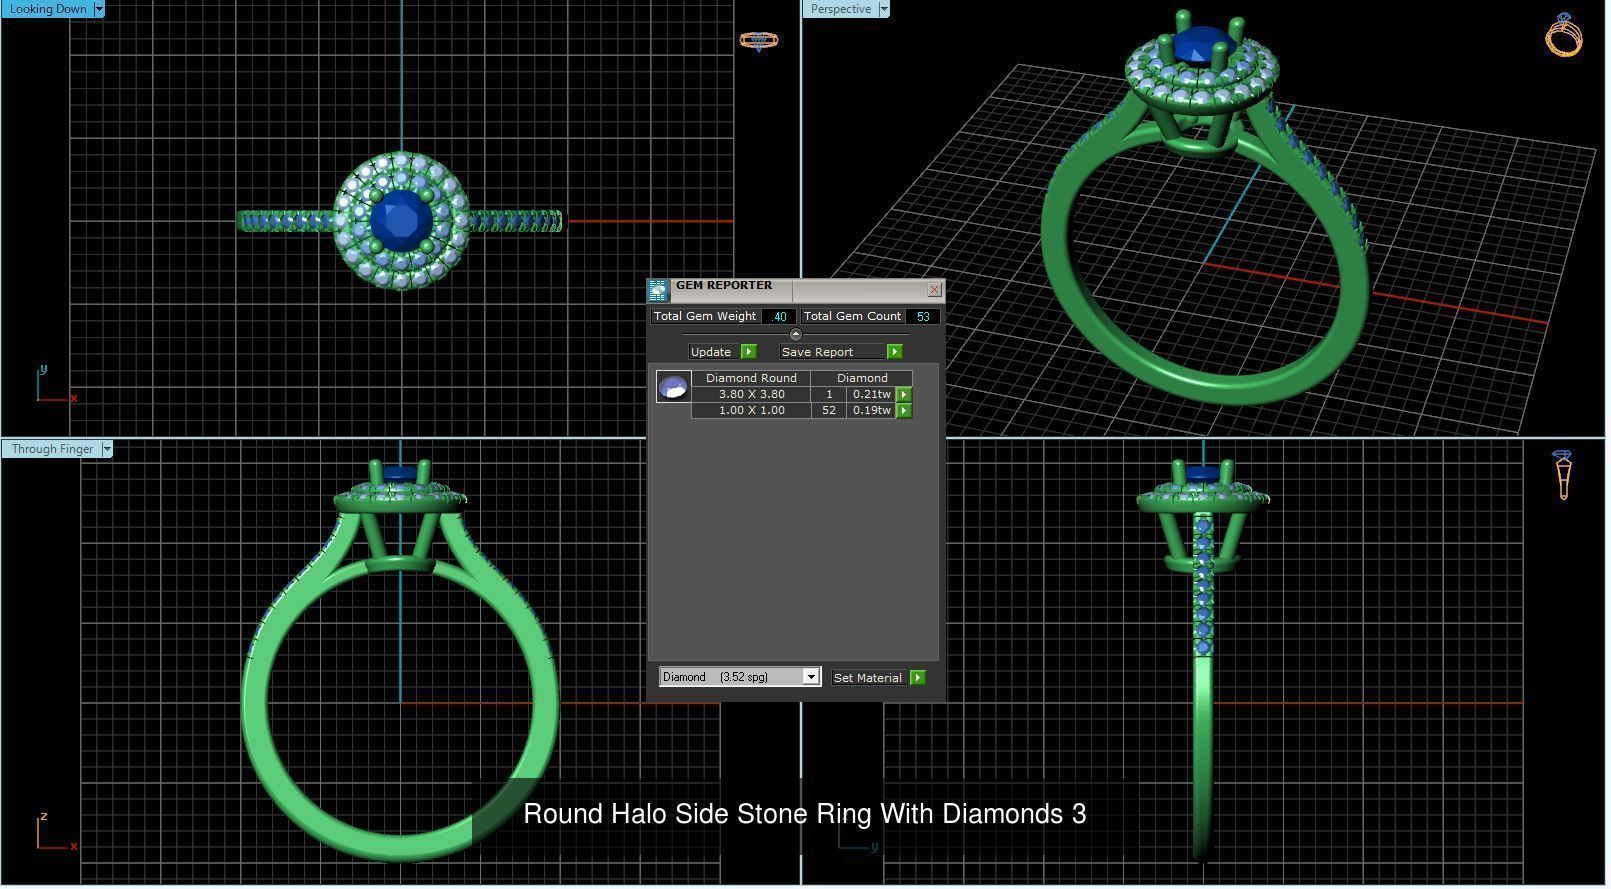
Task: Click the side-view ring orientation icon
Action: 1563,474
